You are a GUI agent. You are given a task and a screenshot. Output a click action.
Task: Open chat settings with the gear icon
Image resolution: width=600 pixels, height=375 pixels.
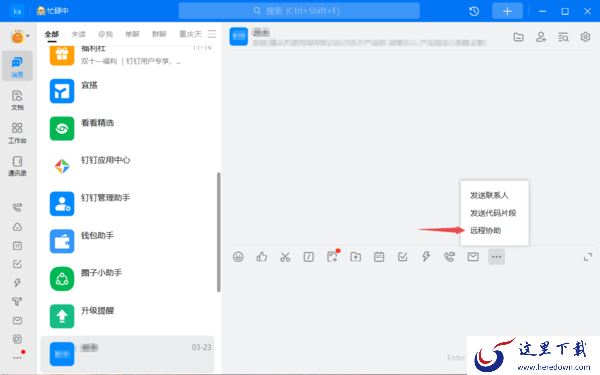[585, 37]
